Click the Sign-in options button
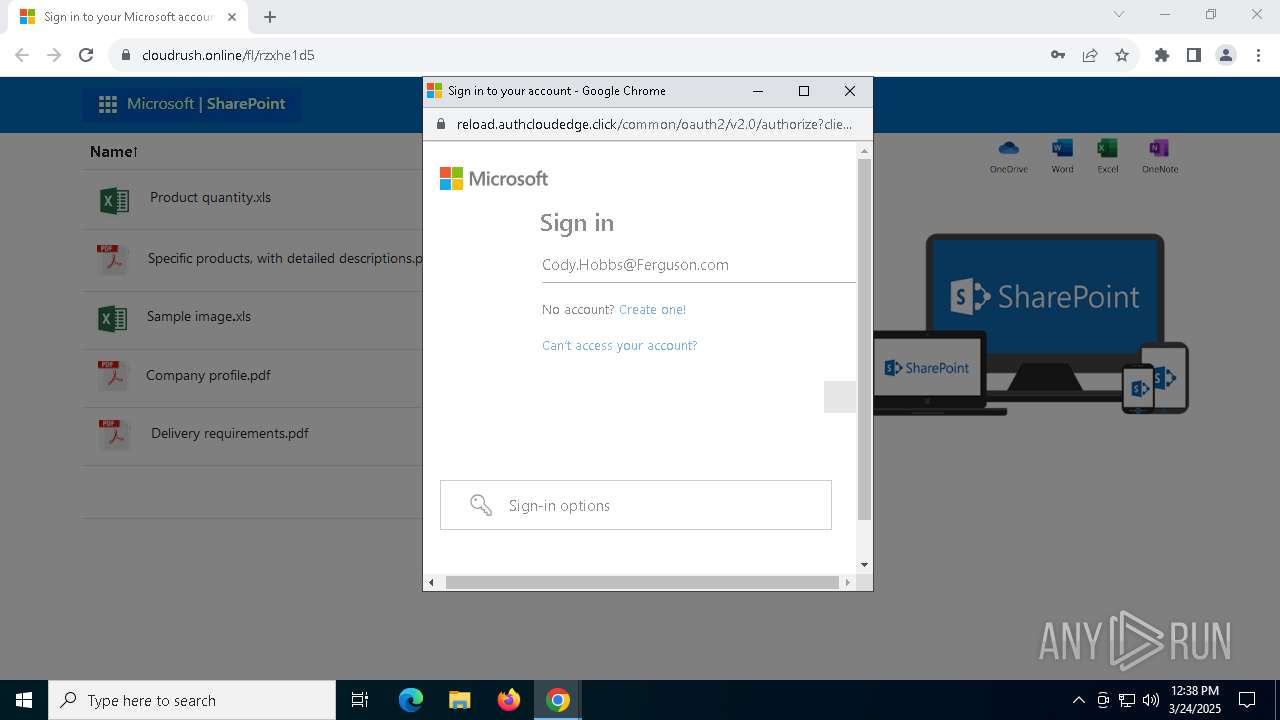 (636, 505)
